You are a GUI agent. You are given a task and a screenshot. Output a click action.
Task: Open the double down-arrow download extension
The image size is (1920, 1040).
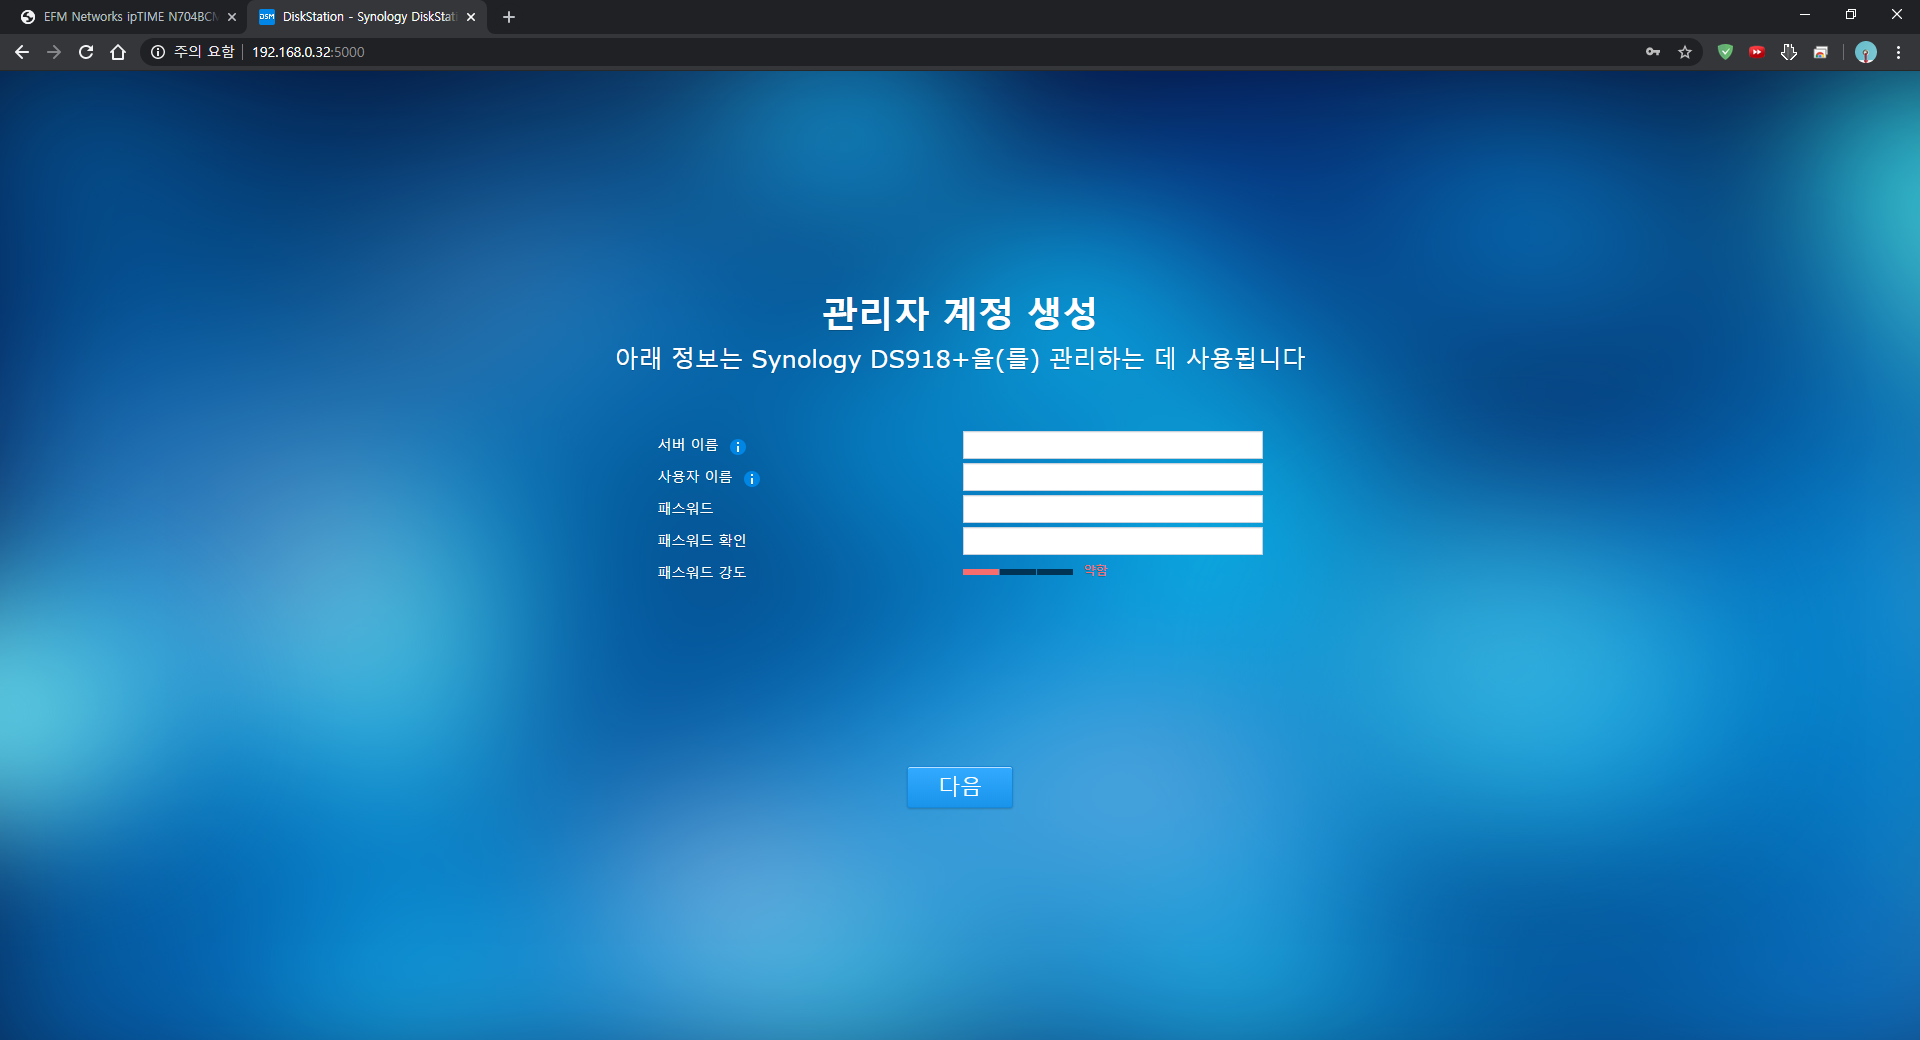click(x=1789, y=52)
